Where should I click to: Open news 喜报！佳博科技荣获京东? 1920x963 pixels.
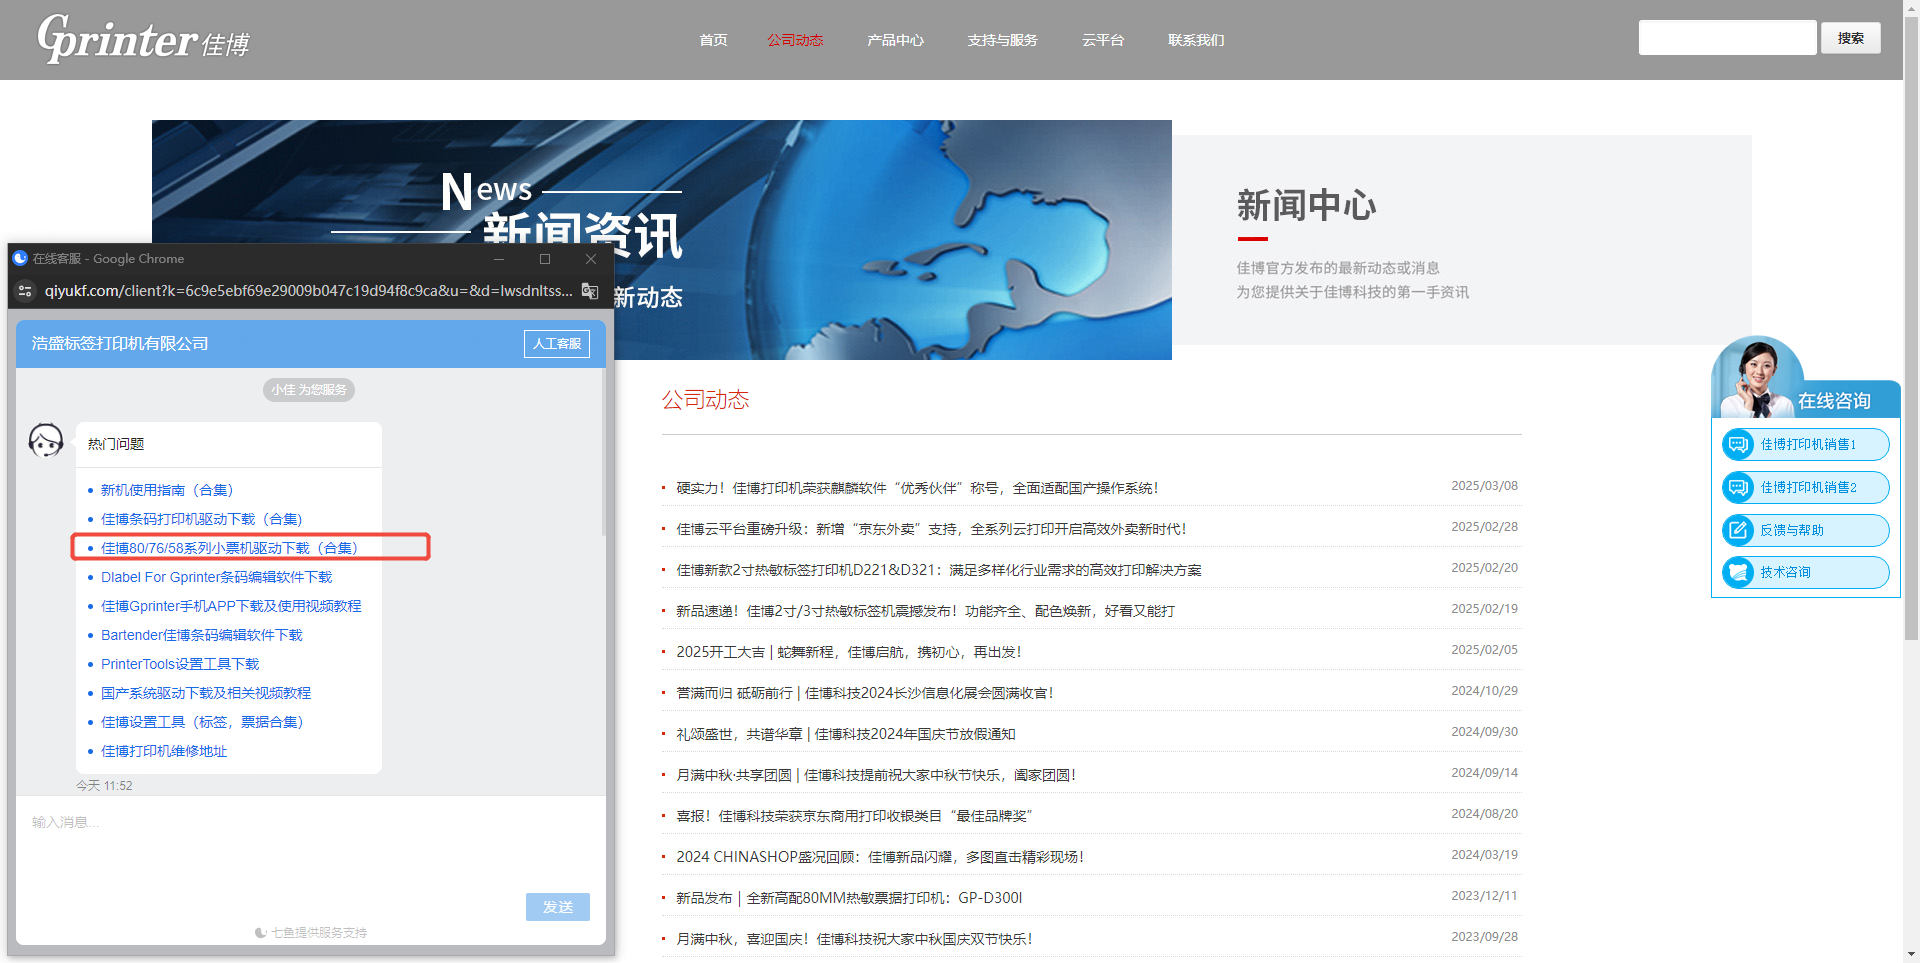[x=854, y=816]
